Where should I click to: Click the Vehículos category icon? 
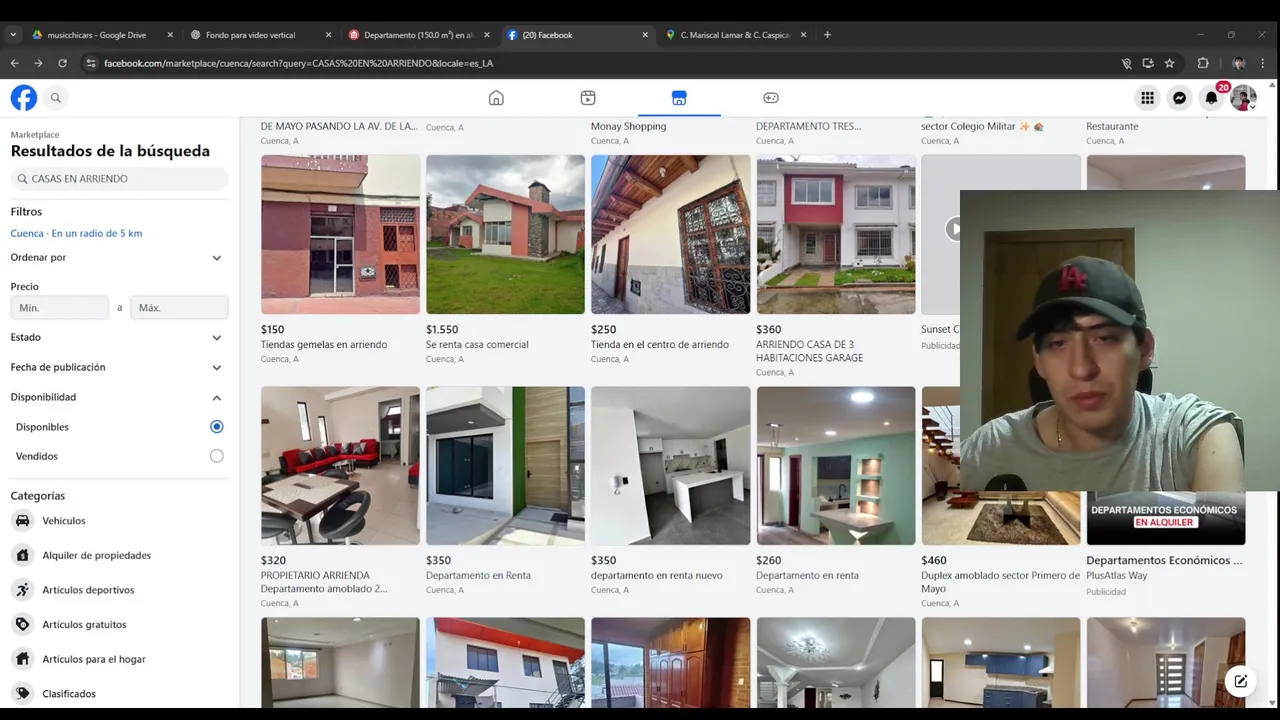(x=22, y=521)
